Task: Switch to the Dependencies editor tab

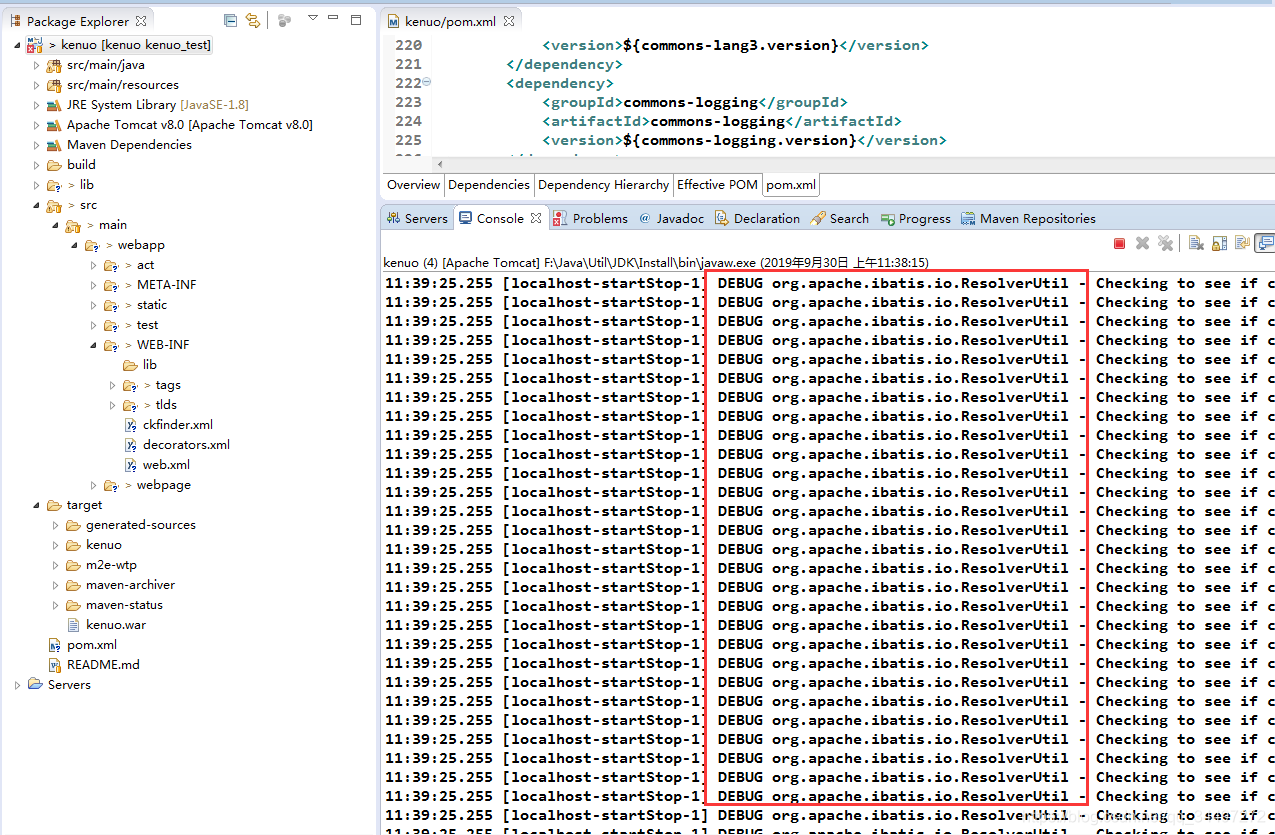Action: point(489,184)
